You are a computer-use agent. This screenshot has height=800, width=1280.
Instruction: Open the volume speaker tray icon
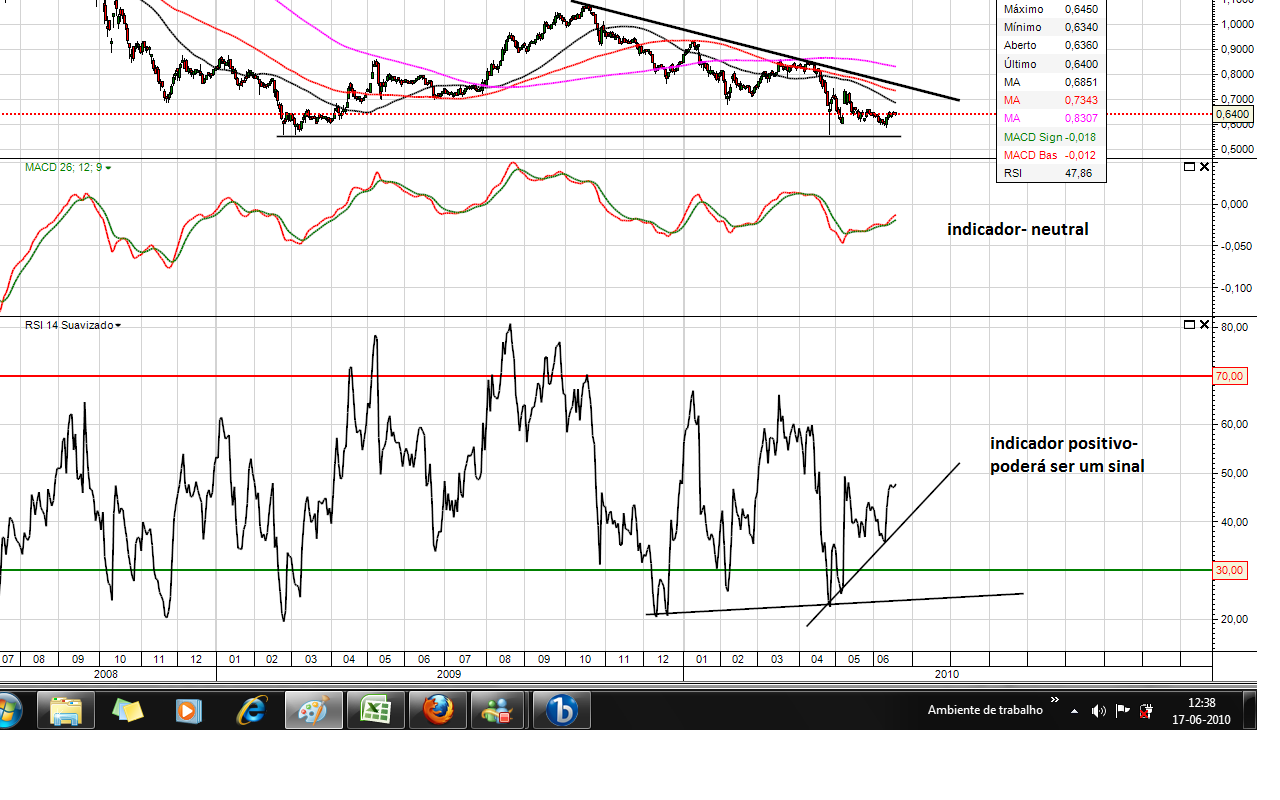tap(1099, 711)
